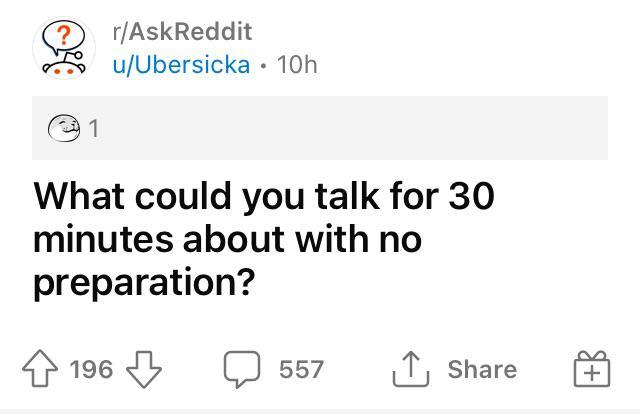Visit u/Ubersicka's profile
The width and height of the screenshot is (640, 414).
click(181, 64)
